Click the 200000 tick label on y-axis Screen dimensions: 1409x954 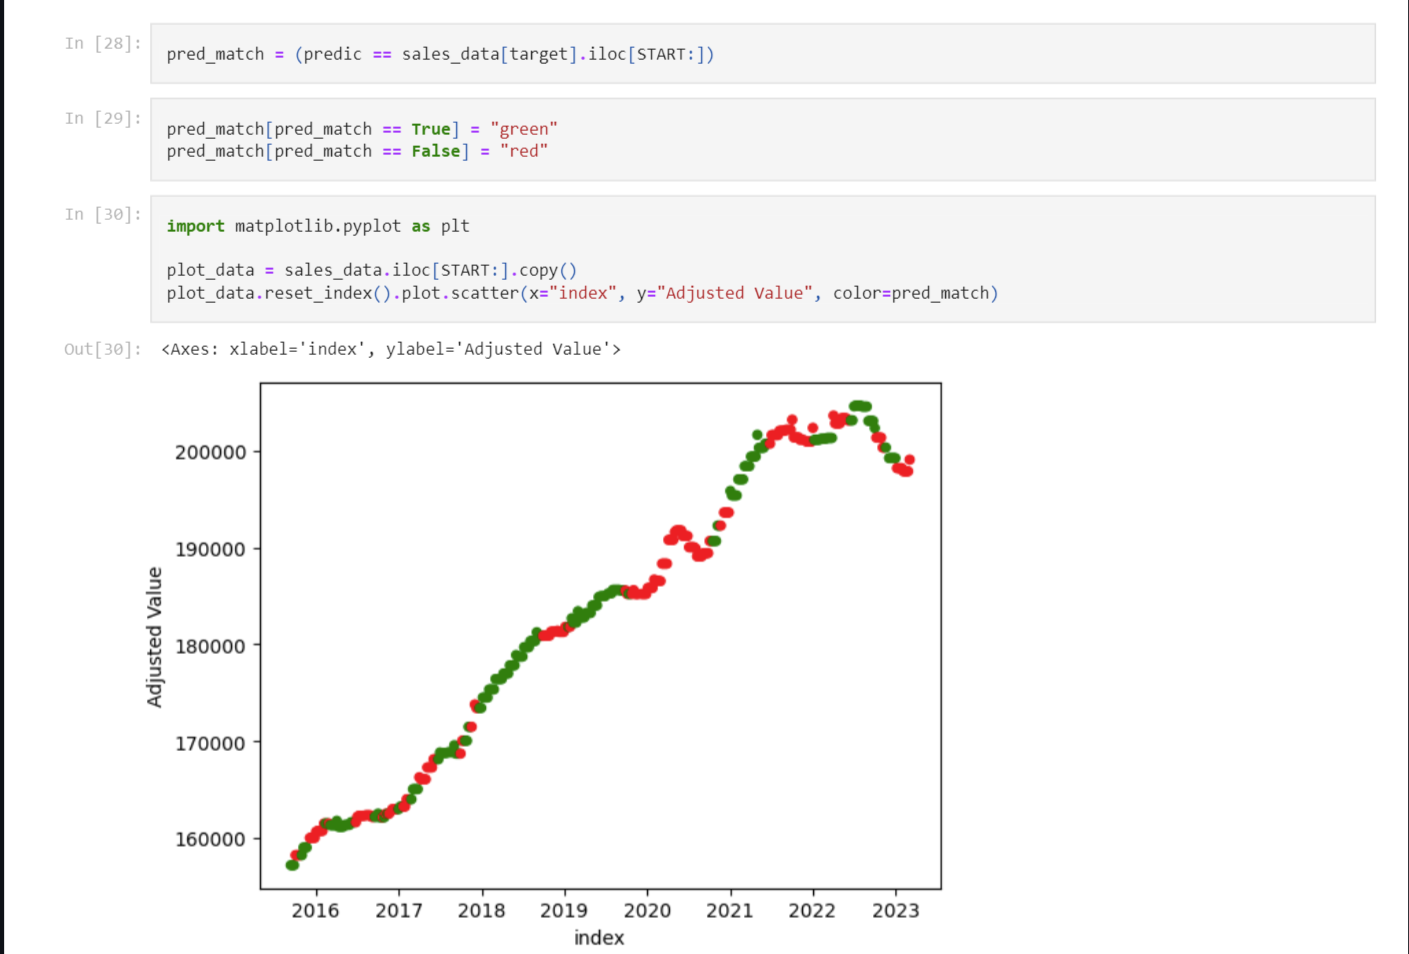coord(210,452)
